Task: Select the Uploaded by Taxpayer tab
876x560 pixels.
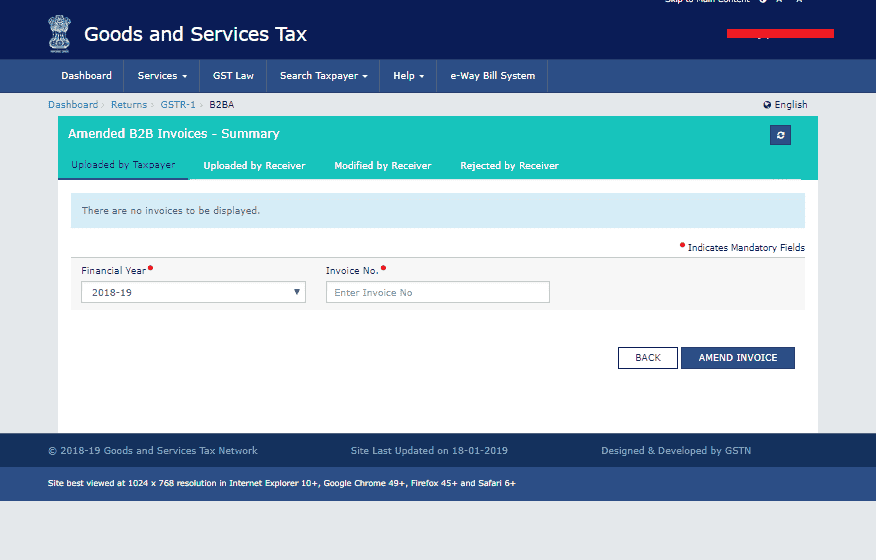Action: (123, 165)
